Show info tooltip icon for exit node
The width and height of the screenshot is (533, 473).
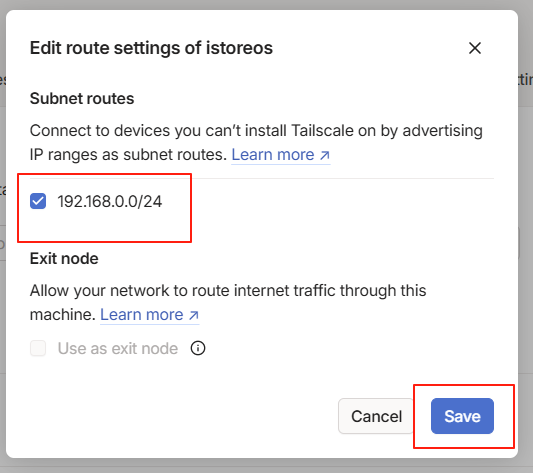coord(198,348)
